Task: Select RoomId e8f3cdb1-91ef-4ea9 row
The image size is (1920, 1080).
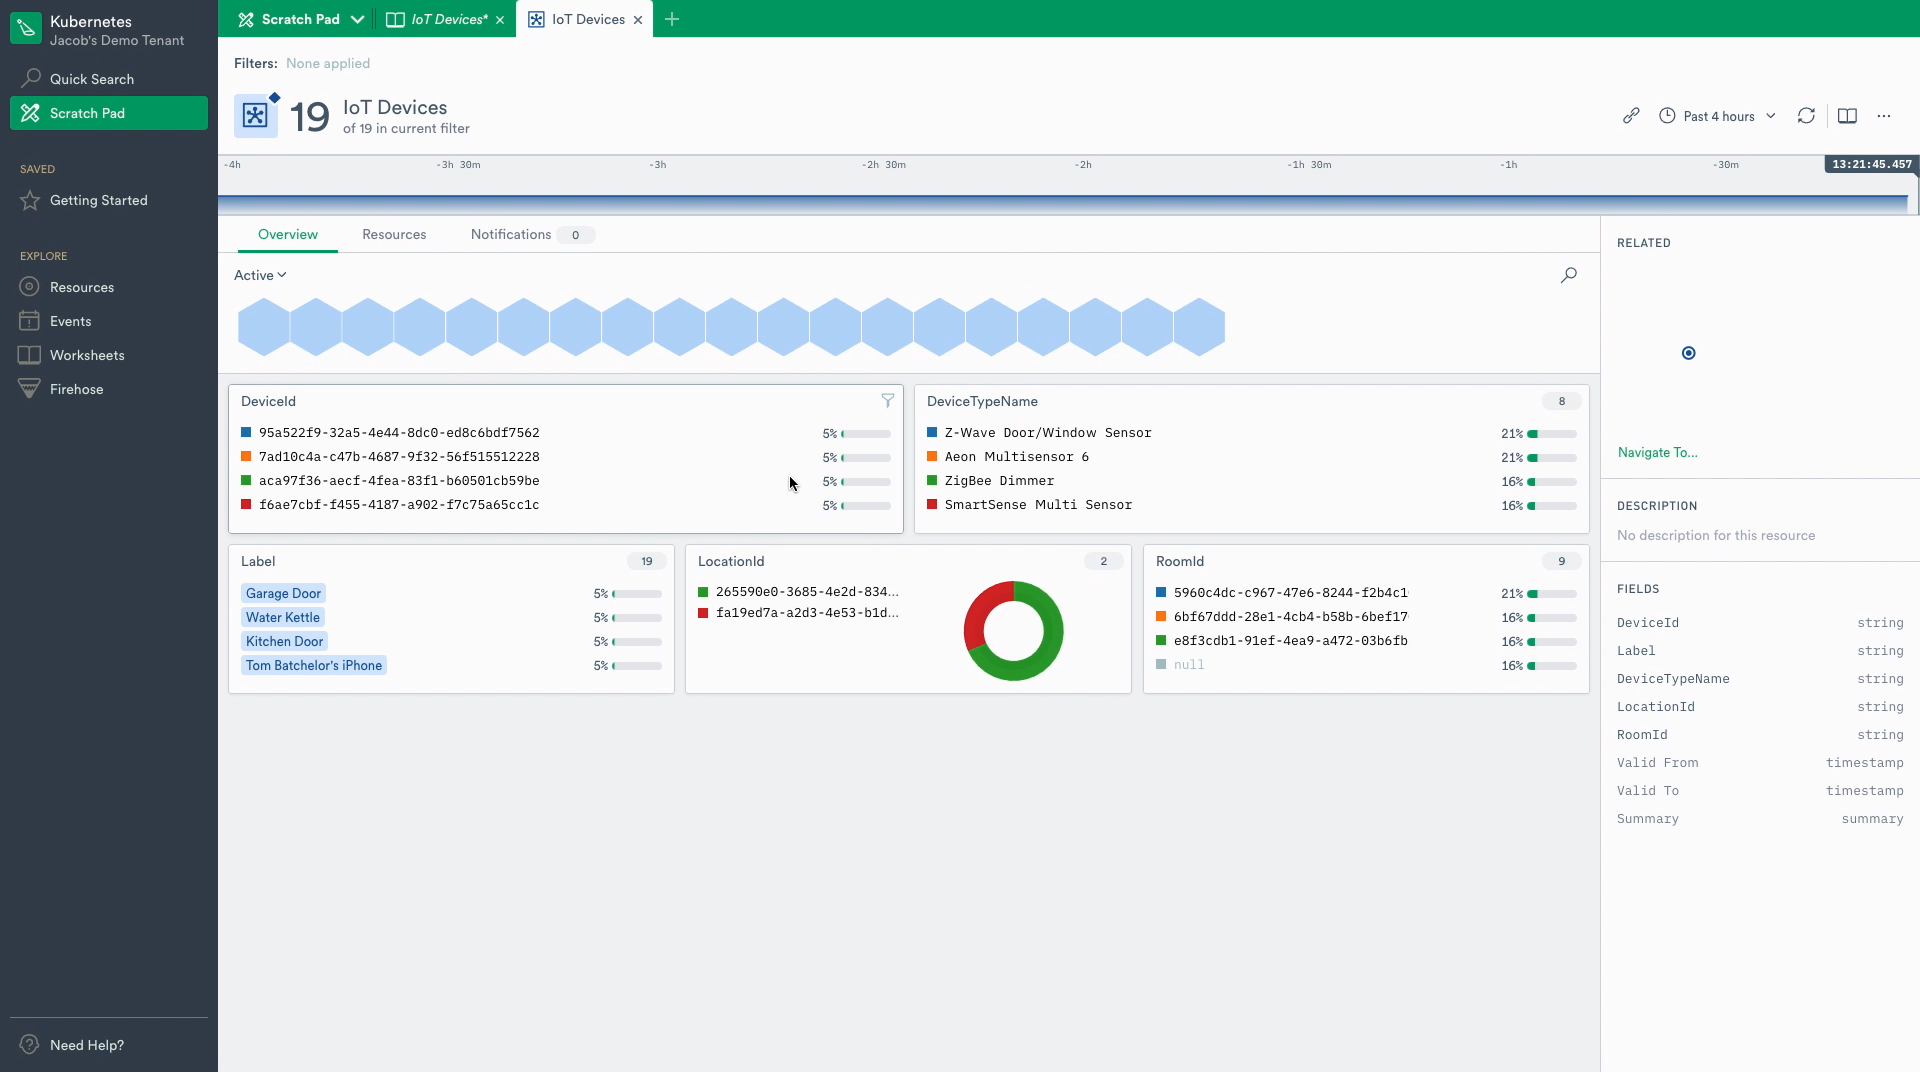Action: tap(1366, 641)
